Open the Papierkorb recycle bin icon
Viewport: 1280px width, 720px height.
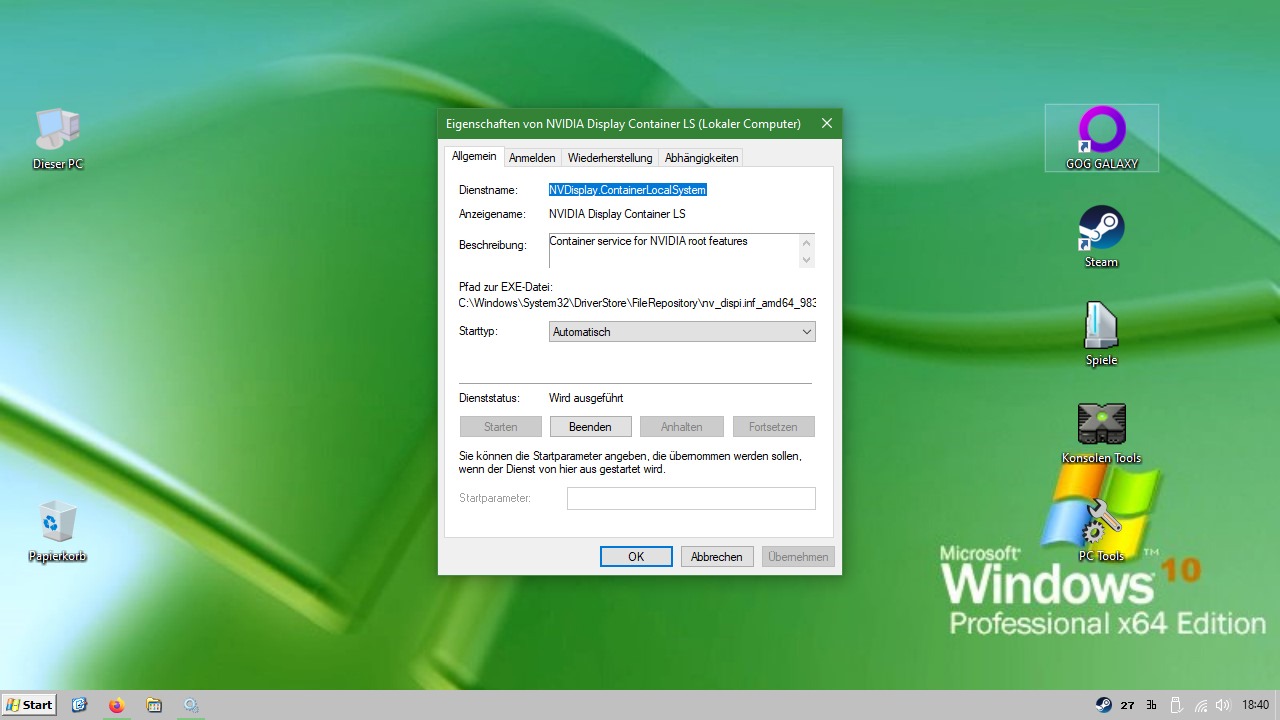tap(58, 532)
